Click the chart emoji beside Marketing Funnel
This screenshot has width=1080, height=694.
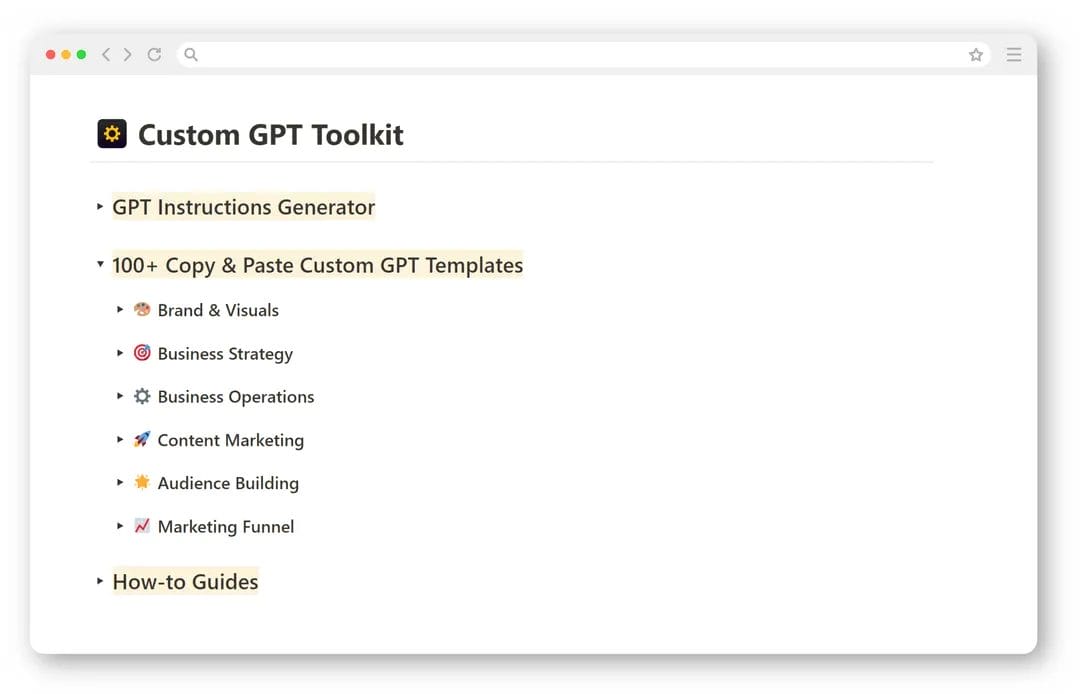(x=141, y=526)
